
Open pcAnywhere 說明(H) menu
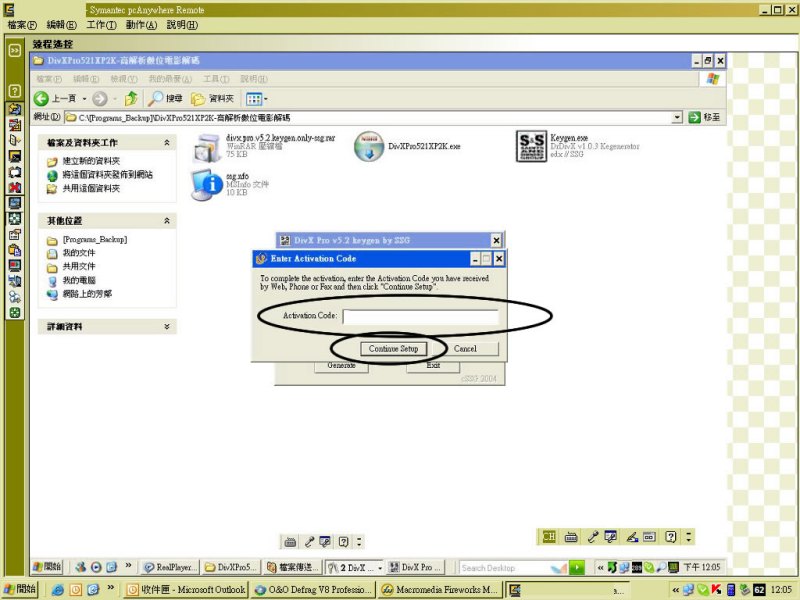[182, 25]
